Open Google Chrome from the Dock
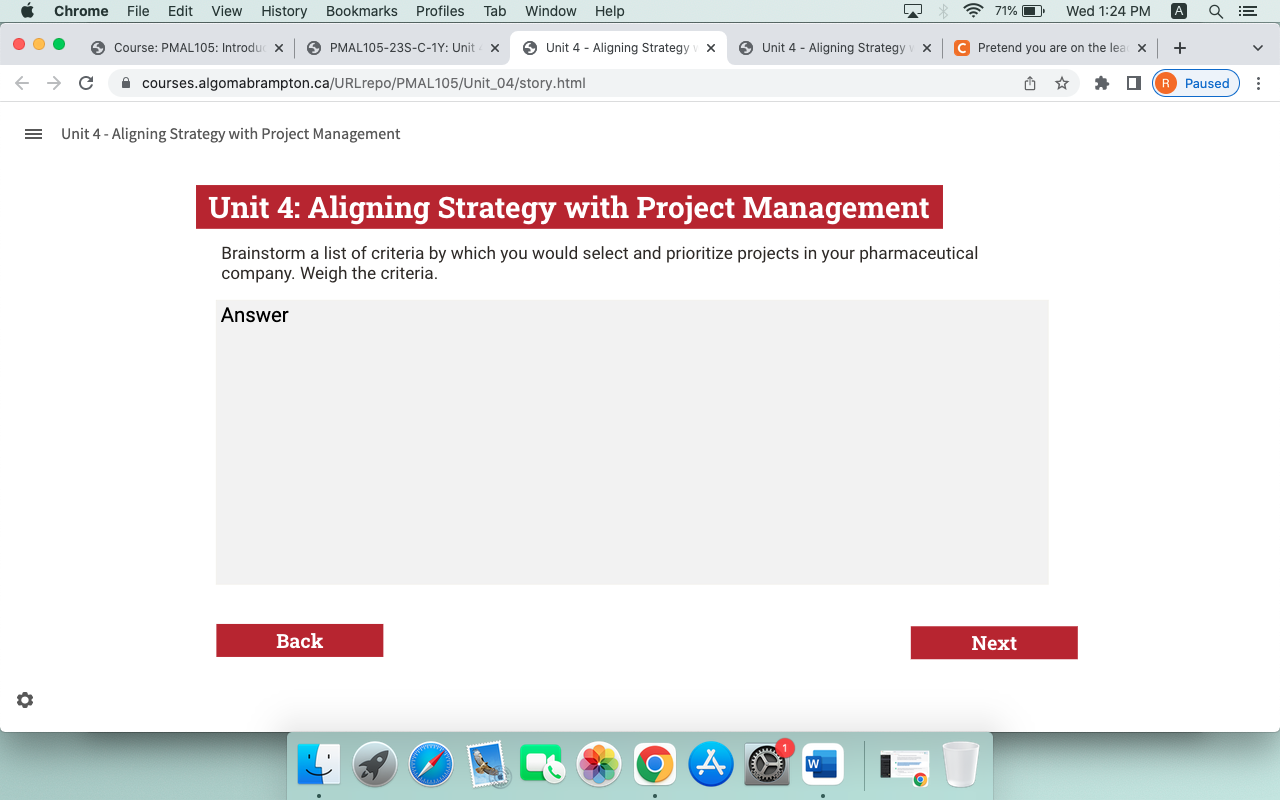1280x800 pixels. click(x=655, y=765)
